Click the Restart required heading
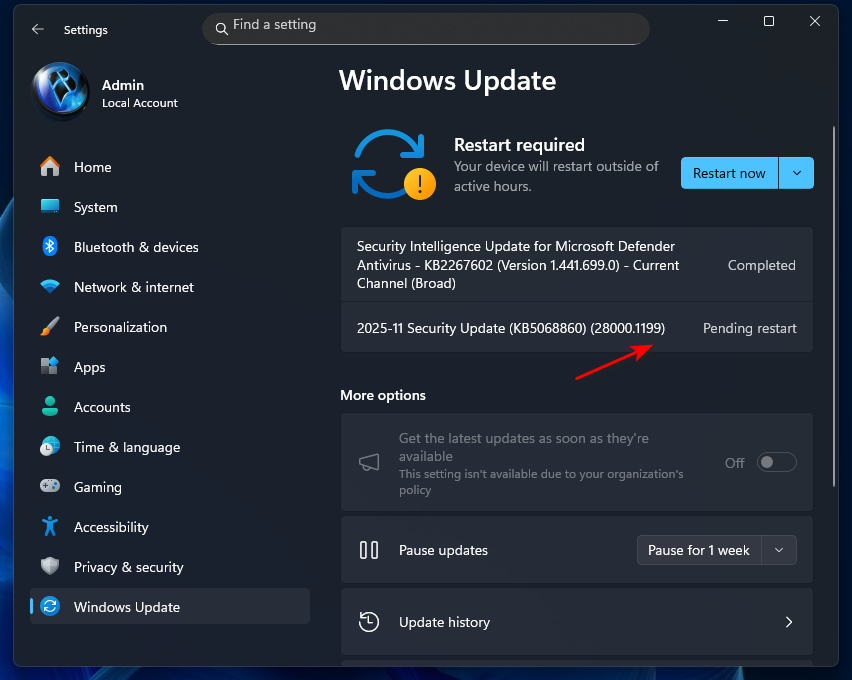This screenshot has height=680, width=852. pyautogui.click(x=519, y=145)
